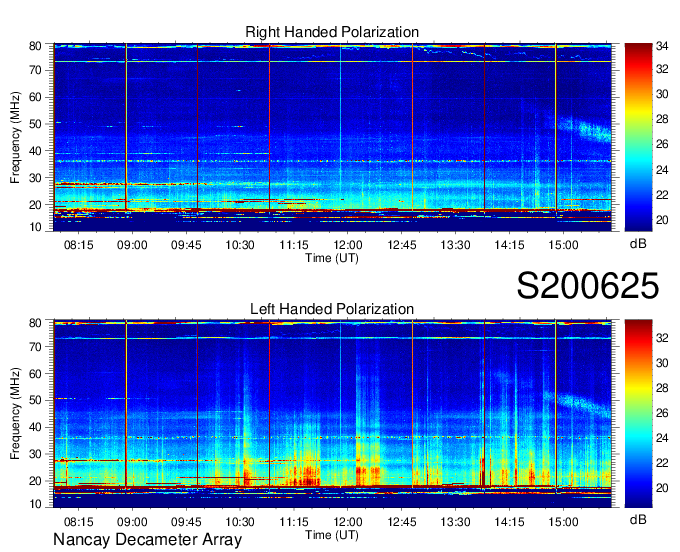
Task: Click the 12:00 time tick in Left Handed plot
Action: [x=348, y=522]
